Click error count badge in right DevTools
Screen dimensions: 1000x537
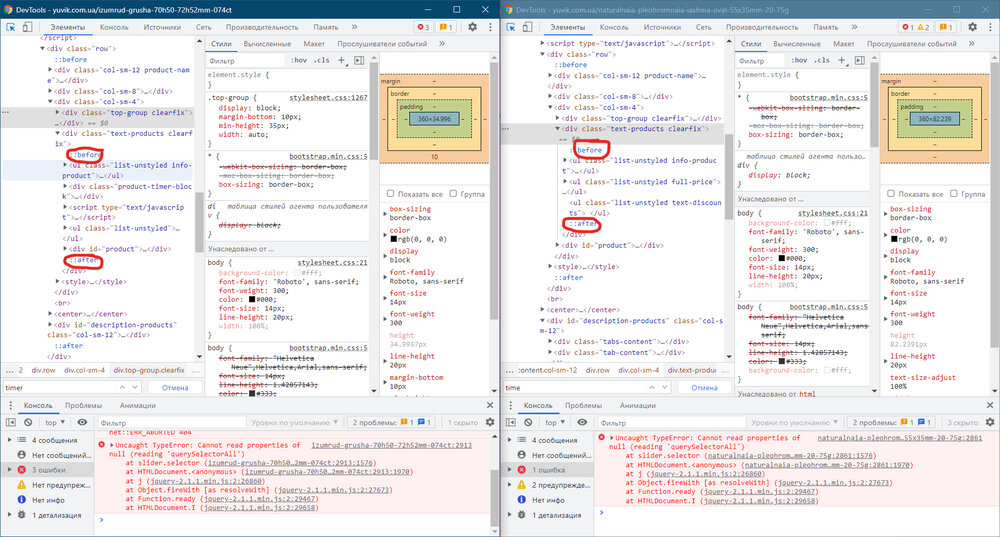(908, 27)
